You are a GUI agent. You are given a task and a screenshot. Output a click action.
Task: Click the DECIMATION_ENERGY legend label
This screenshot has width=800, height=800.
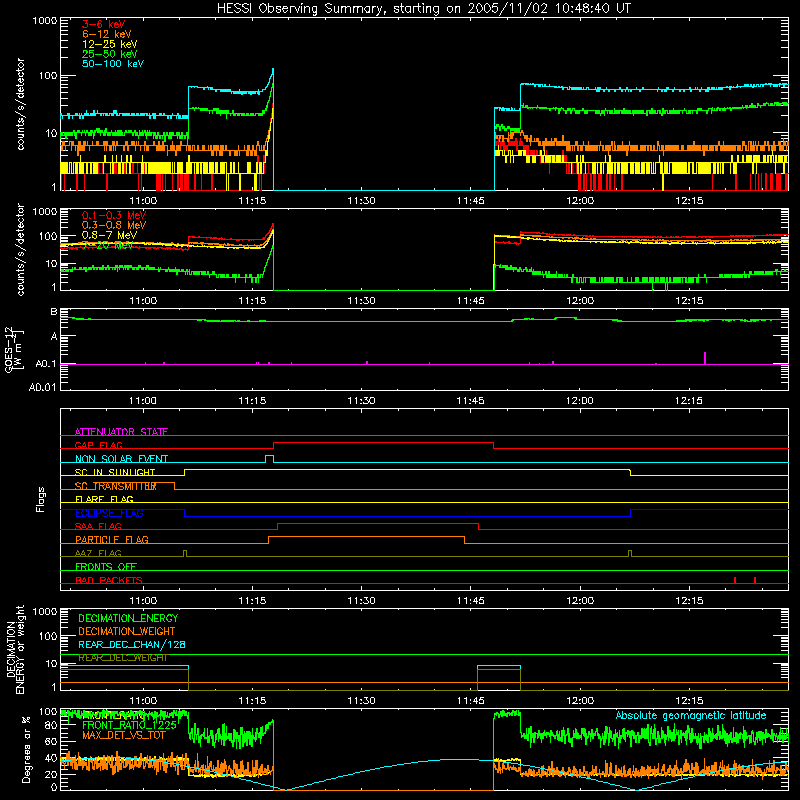pos(128,618)
